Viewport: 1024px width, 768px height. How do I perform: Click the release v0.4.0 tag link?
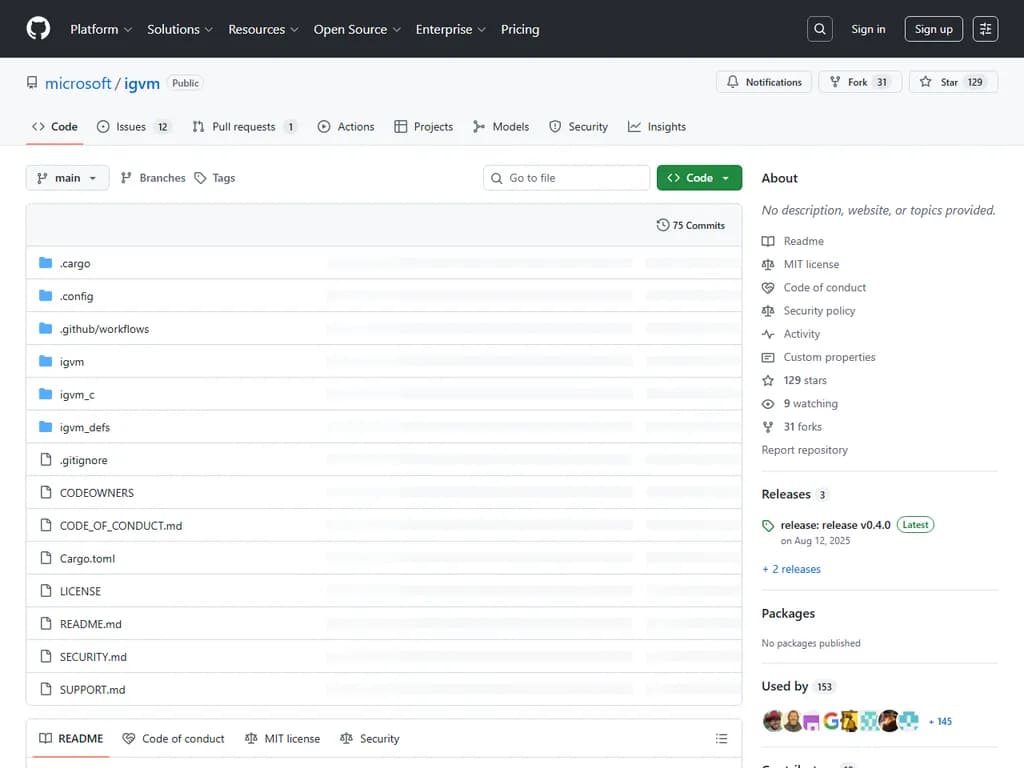[835, 525]
